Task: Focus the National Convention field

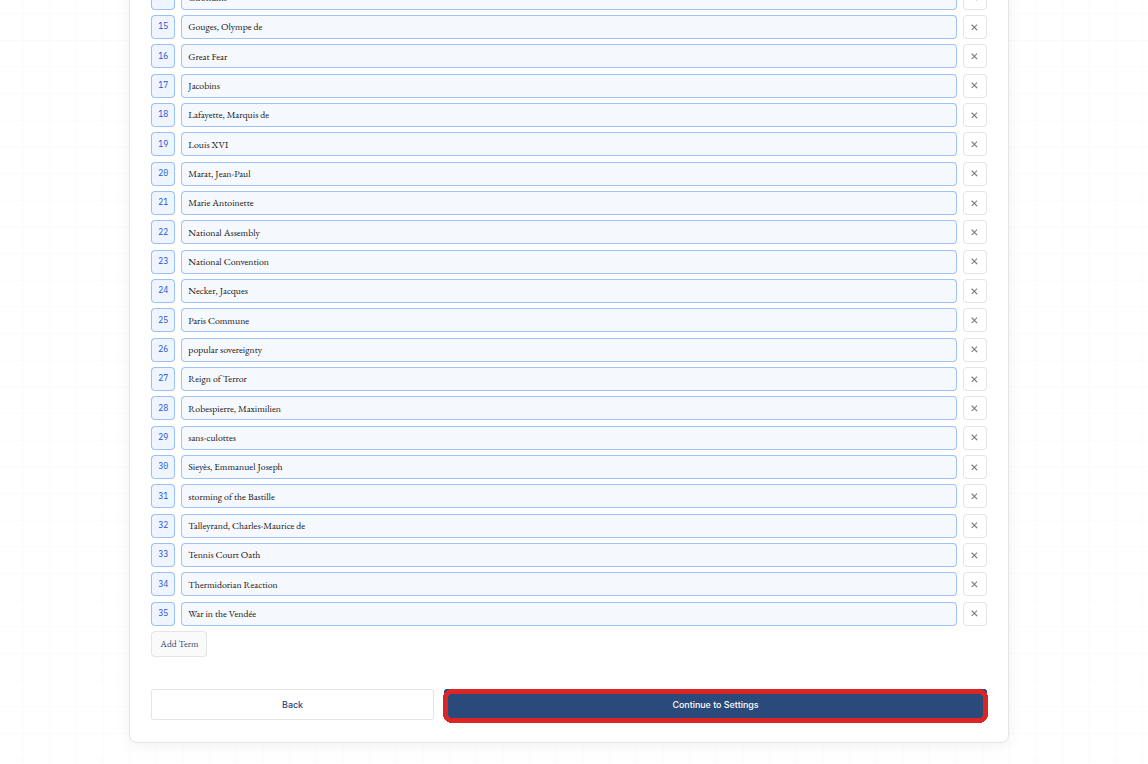Action: click(x=569, y=261)
